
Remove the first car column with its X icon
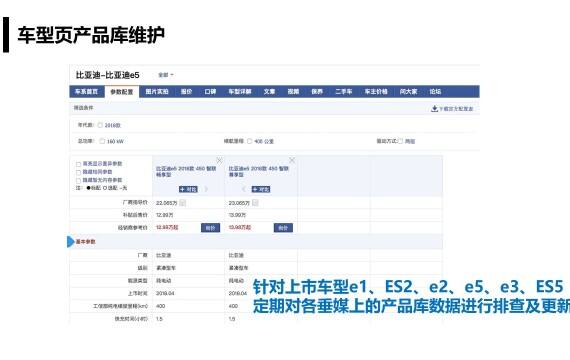pos(219,160)
